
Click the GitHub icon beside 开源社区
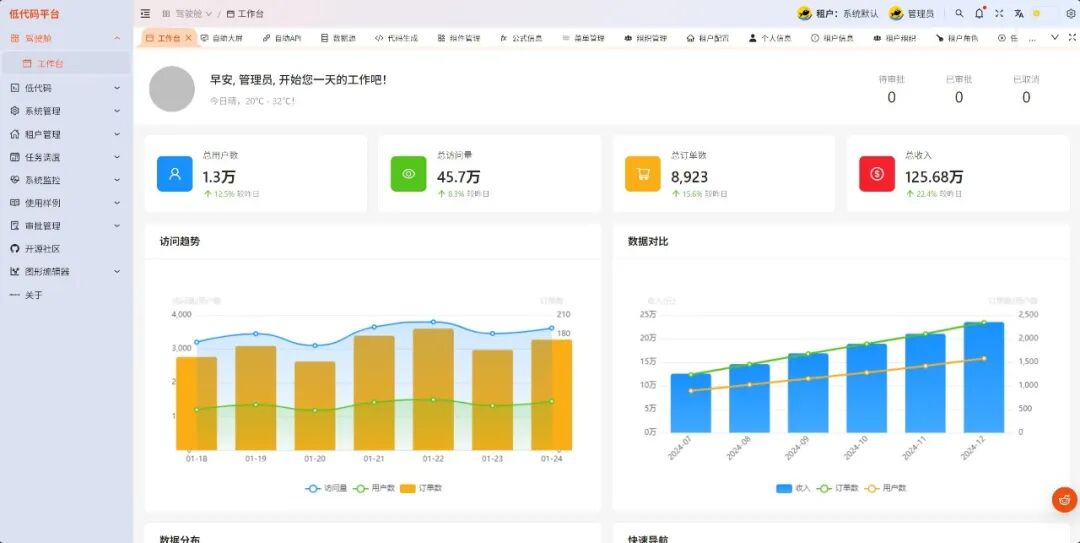(14, 249)
